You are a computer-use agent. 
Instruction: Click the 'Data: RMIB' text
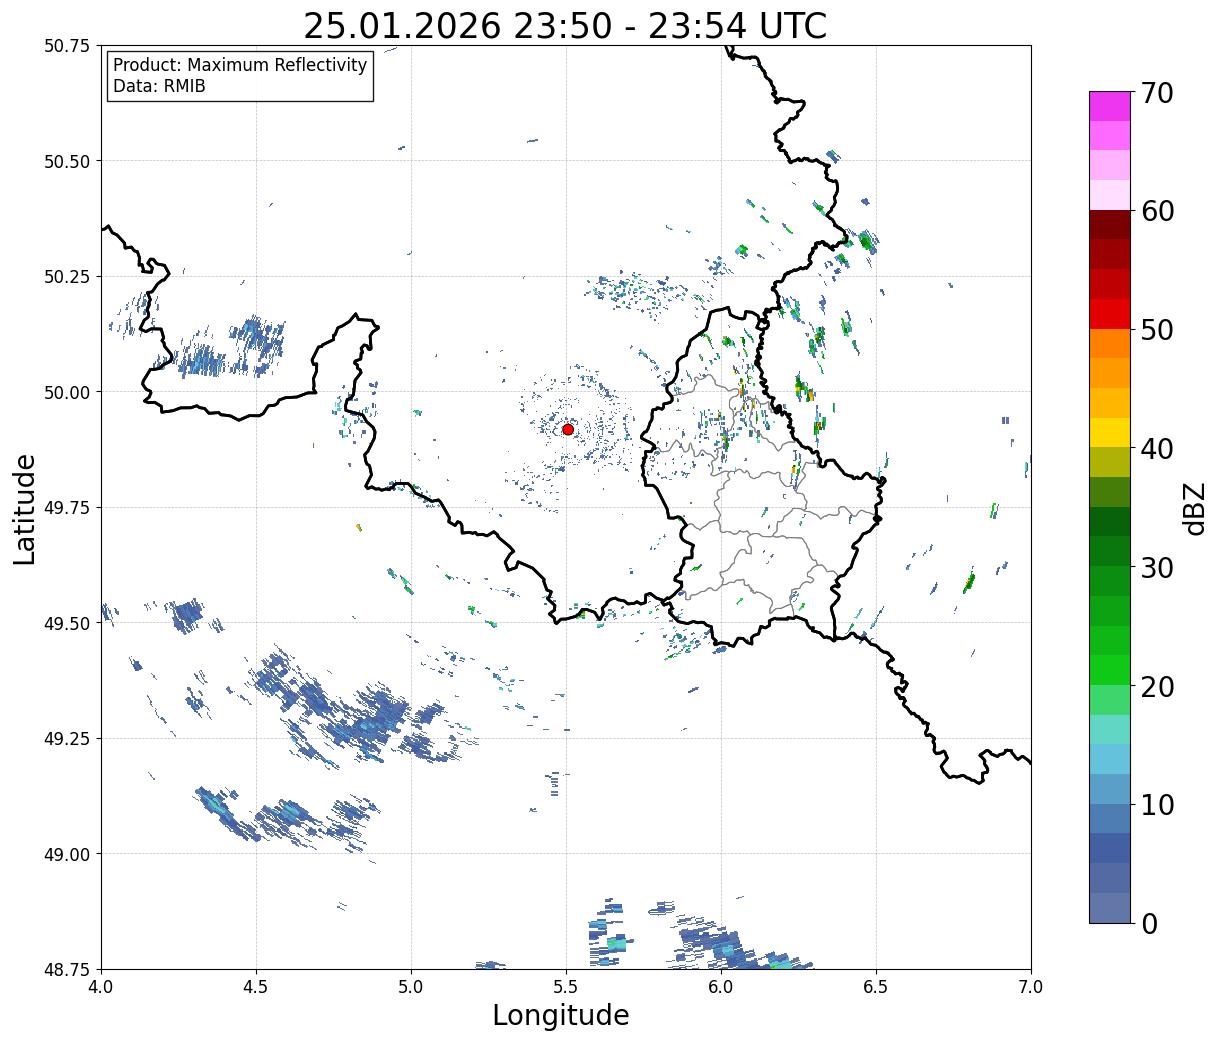click(x=159, y=87)
